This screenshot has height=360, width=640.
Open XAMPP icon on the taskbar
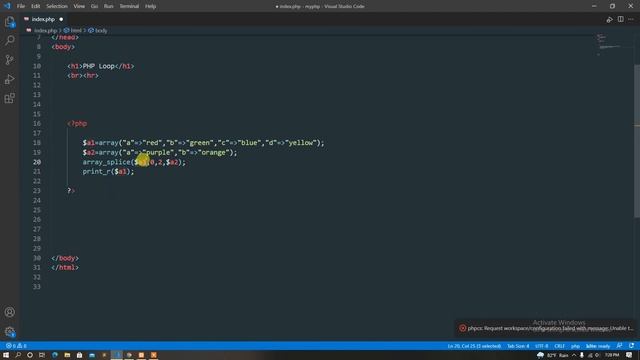point(153,355)
